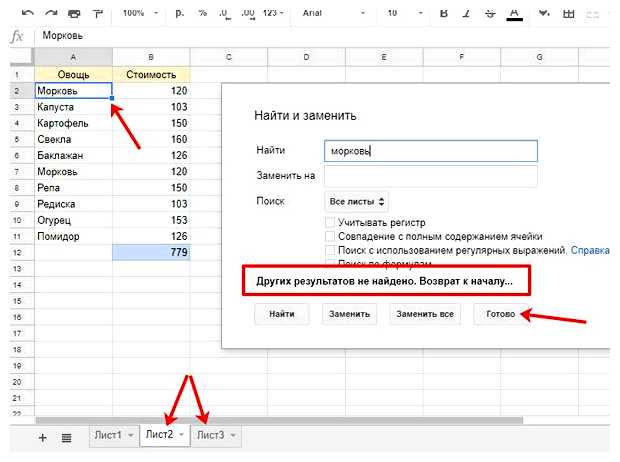Format as percent
Image resolution: width=620 pixels, height=462 pixels.
click(x=202, y=13)
